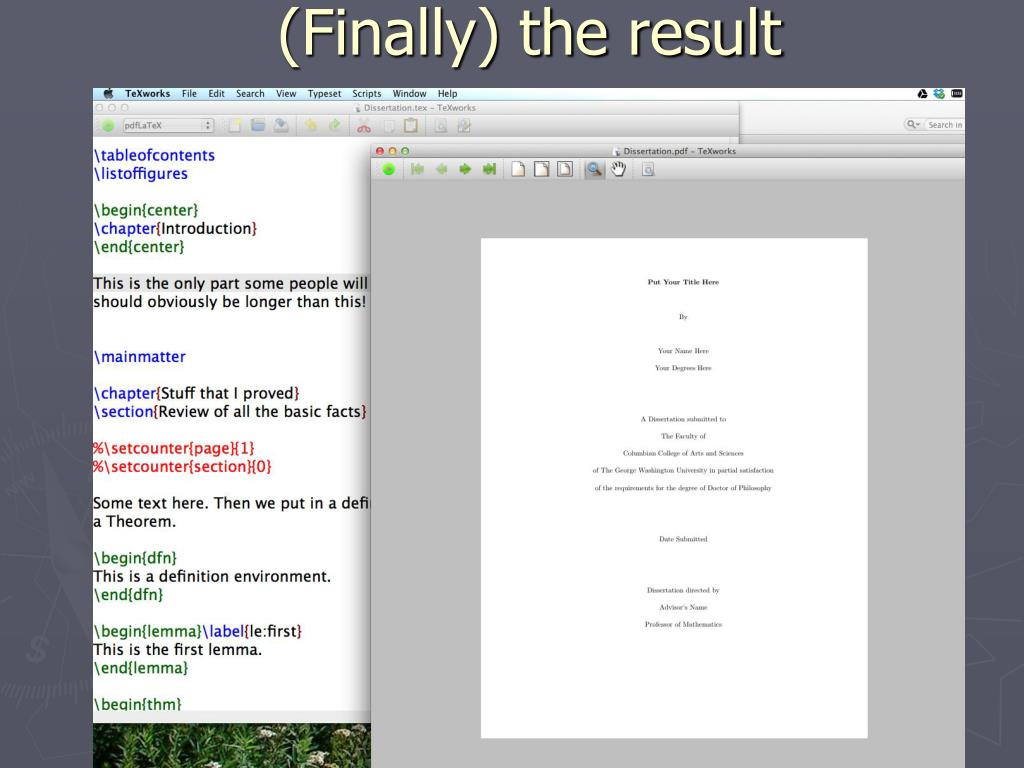
Task: Open the File menu
Action: pyautogui.click(x=189, y=93)
